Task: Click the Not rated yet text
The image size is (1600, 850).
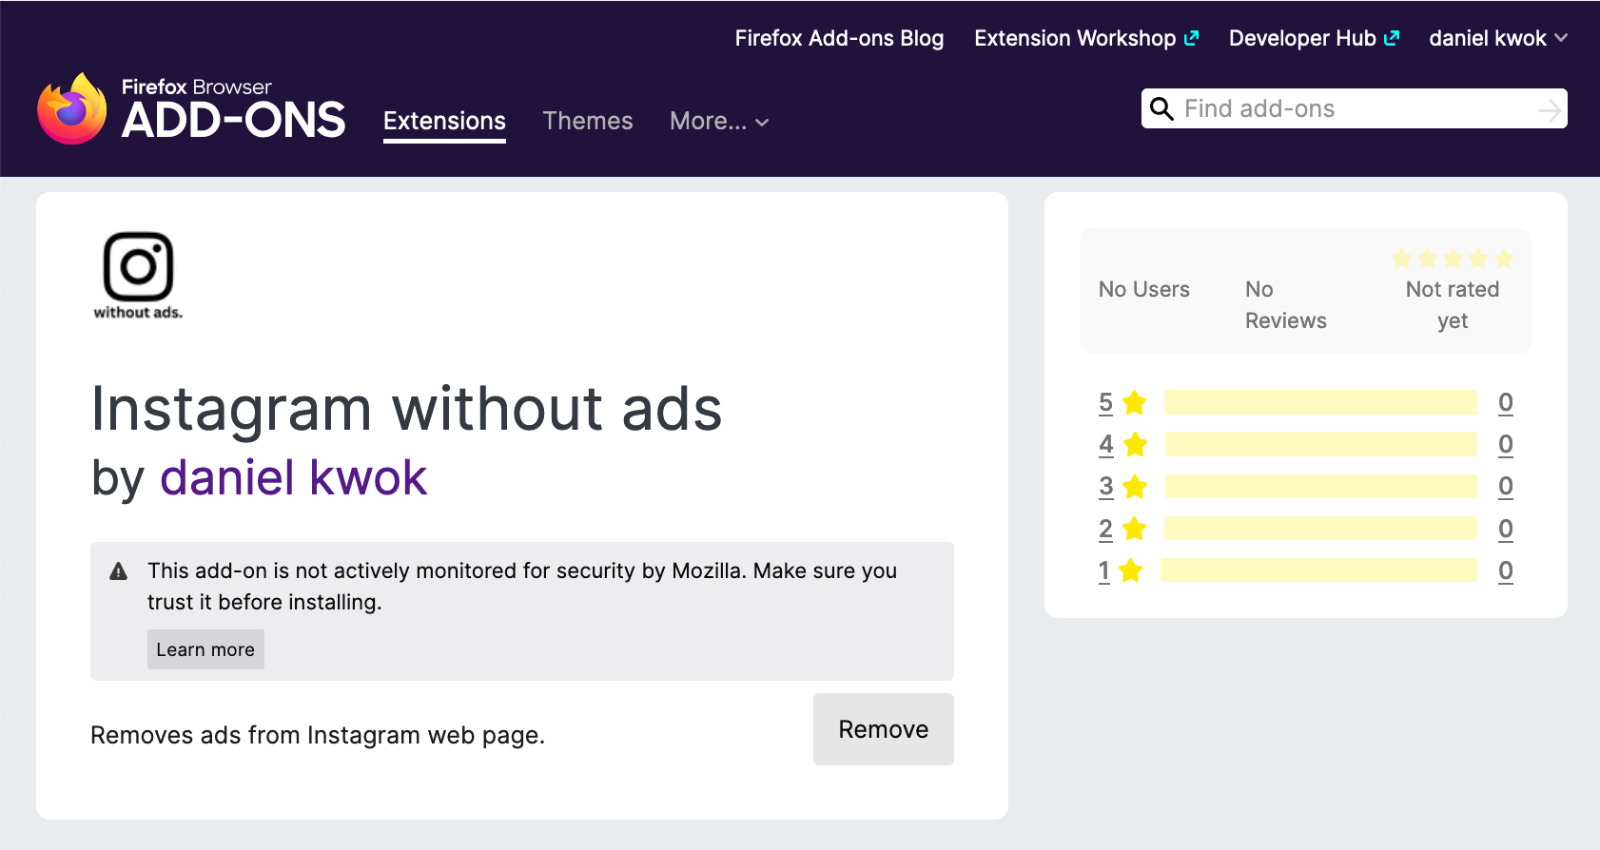Action: pyautogui.click(x=1453, y=305)
